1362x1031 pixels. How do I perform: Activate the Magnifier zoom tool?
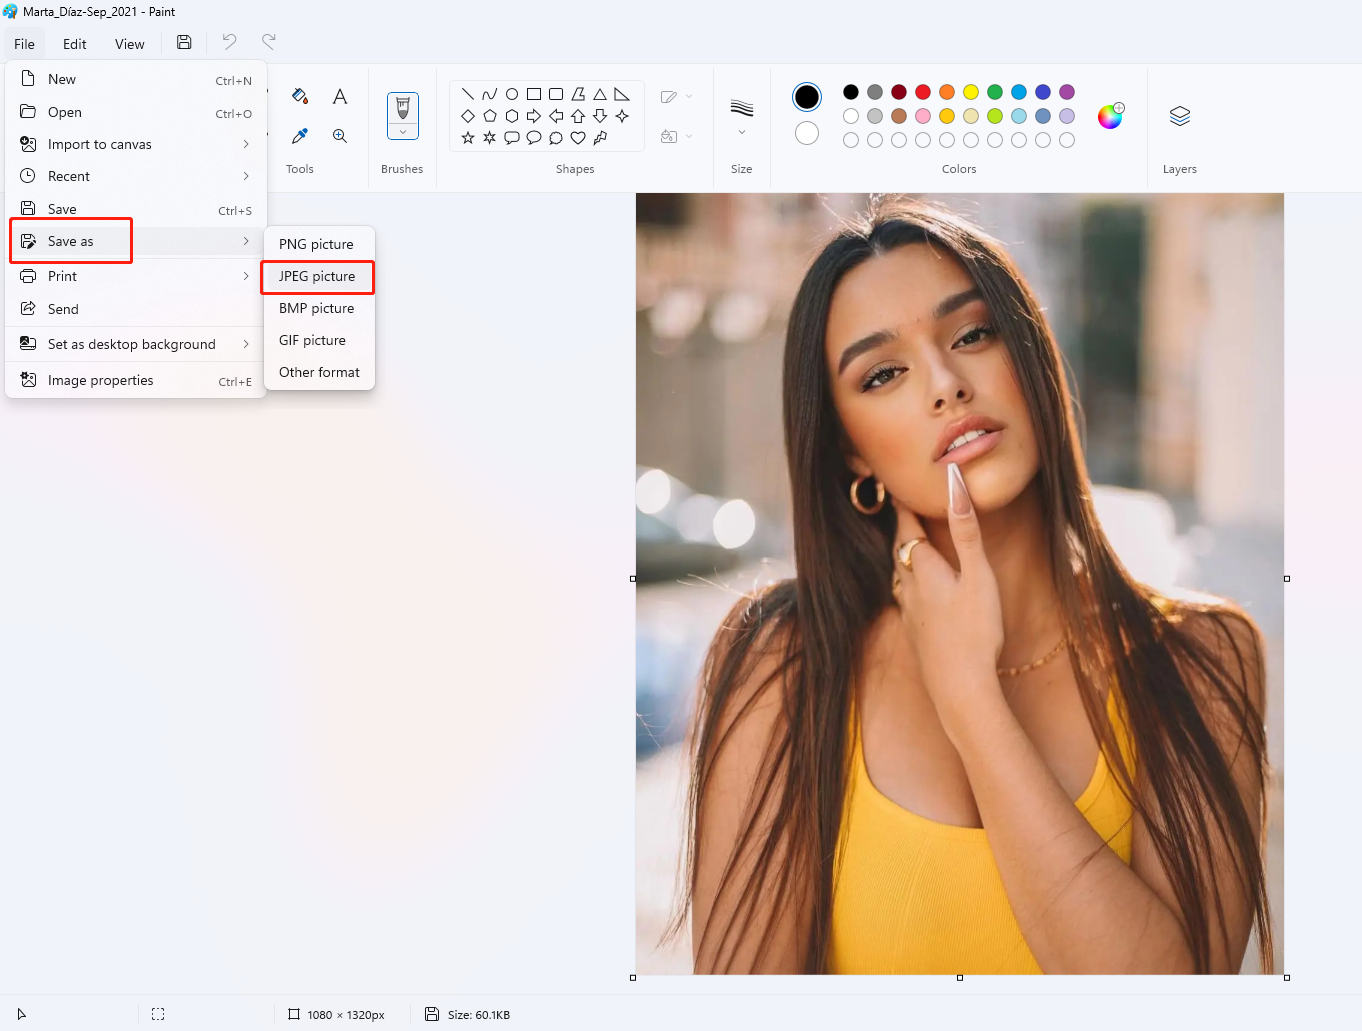340,136
